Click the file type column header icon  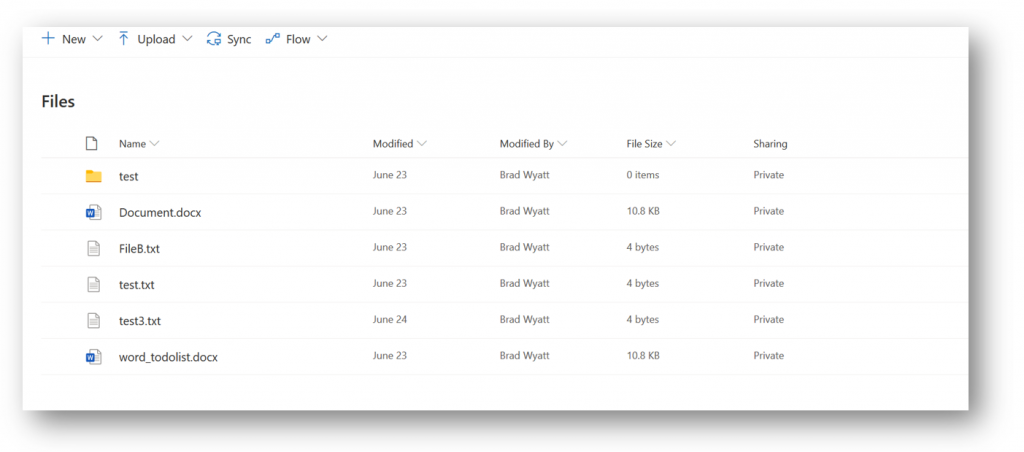92,144
